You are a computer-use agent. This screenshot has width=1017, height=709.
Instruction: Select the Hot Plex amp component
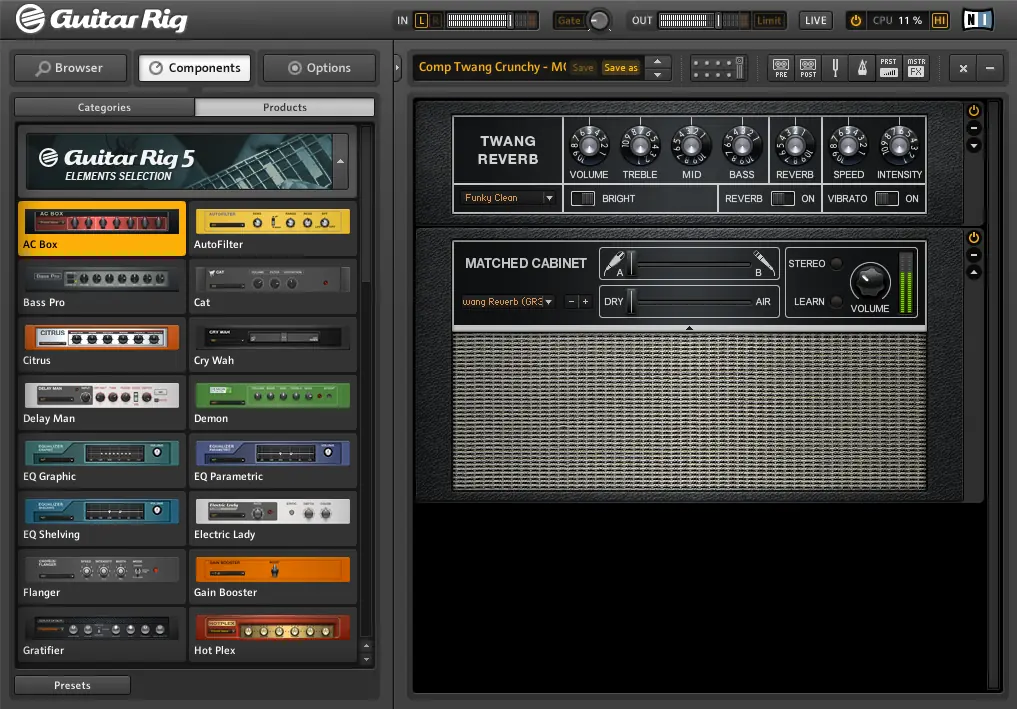(x=272, y=634)
